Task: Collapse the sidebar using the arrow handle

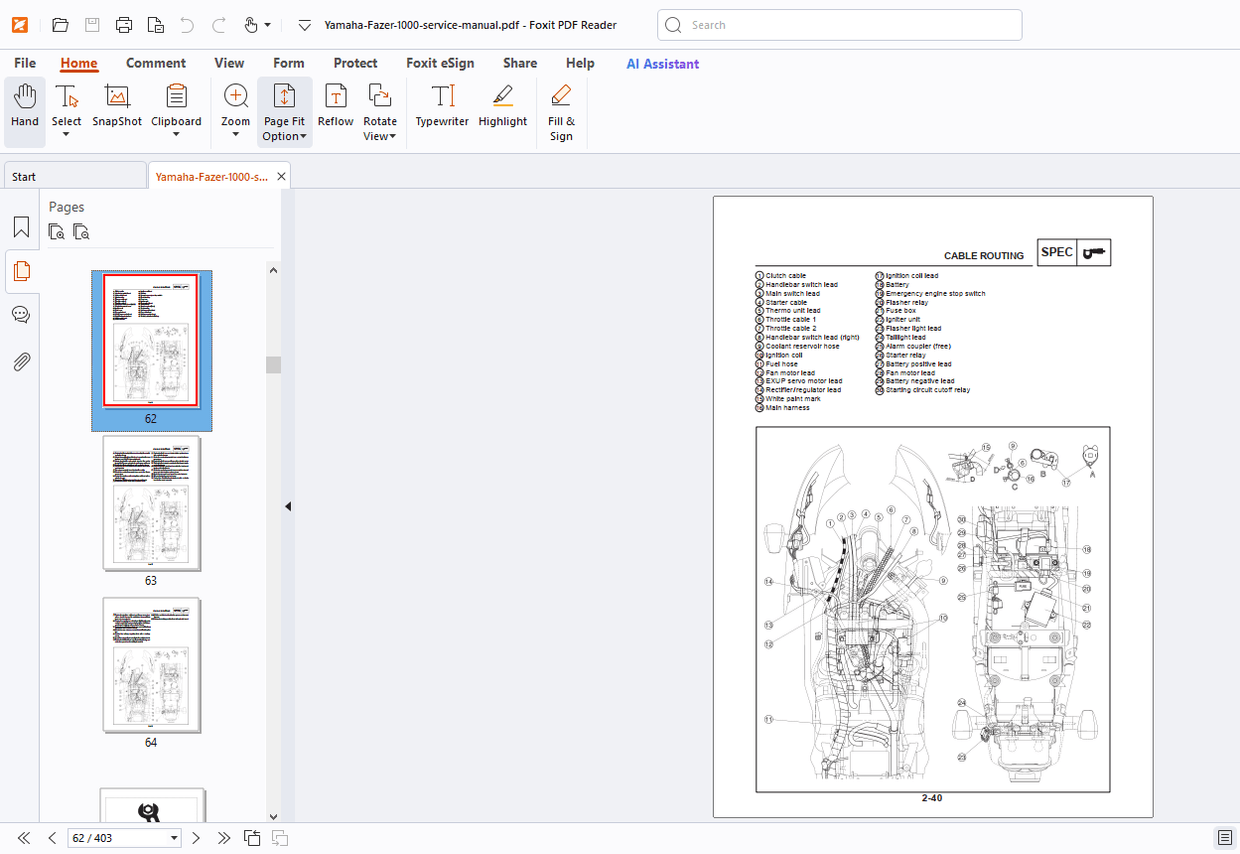Action: click(x=288, y=506)
